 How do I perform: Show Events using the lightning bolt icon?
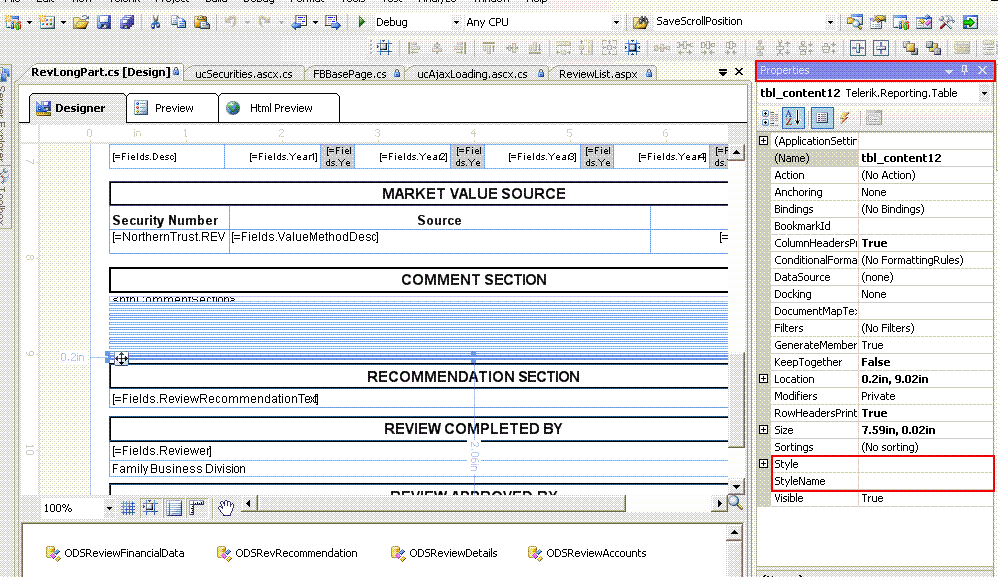click(x=845, y=117)
